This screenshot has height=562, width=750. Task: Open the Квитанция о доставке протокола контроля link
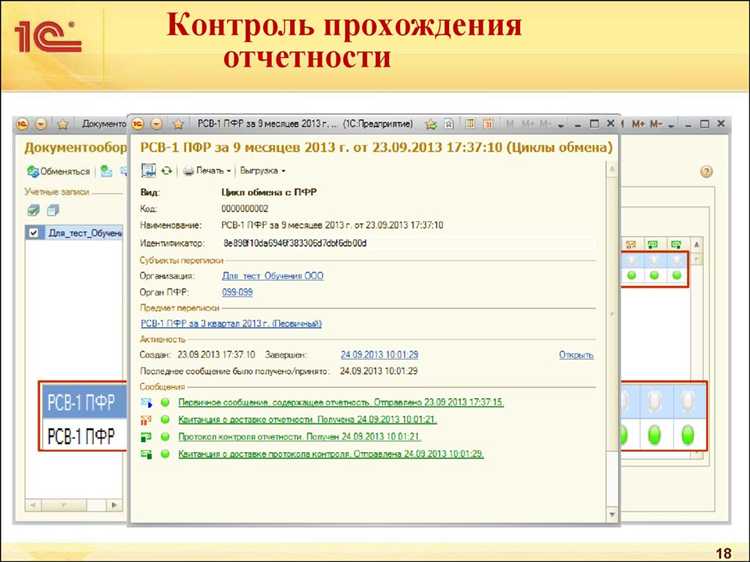click(331, 454)
